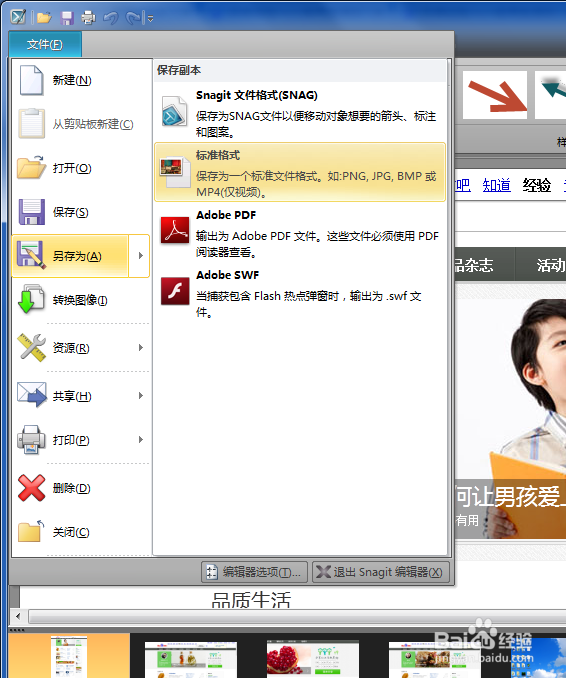Choose 打开(O) in the file menu
This screenshot has height=678, width=566.
point(81,168)
